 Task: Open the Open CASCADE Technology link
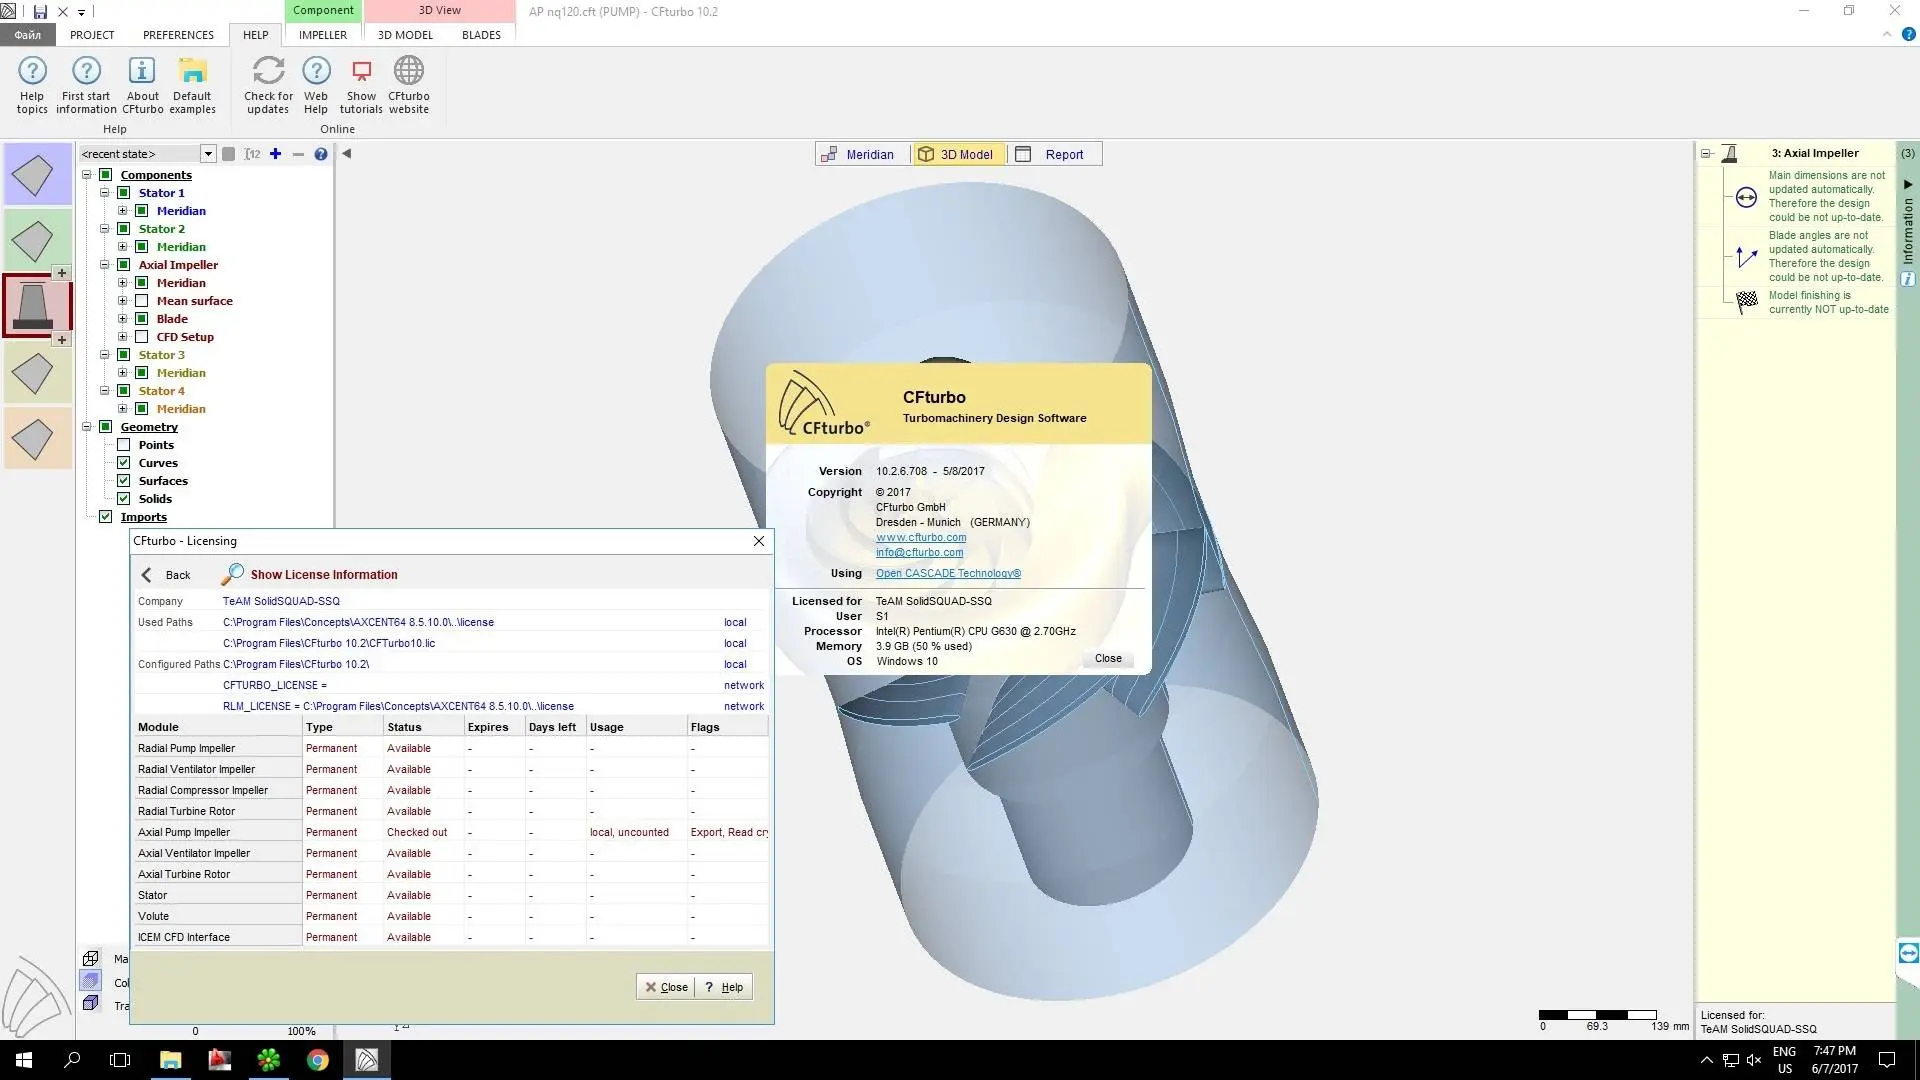(948, 574)
